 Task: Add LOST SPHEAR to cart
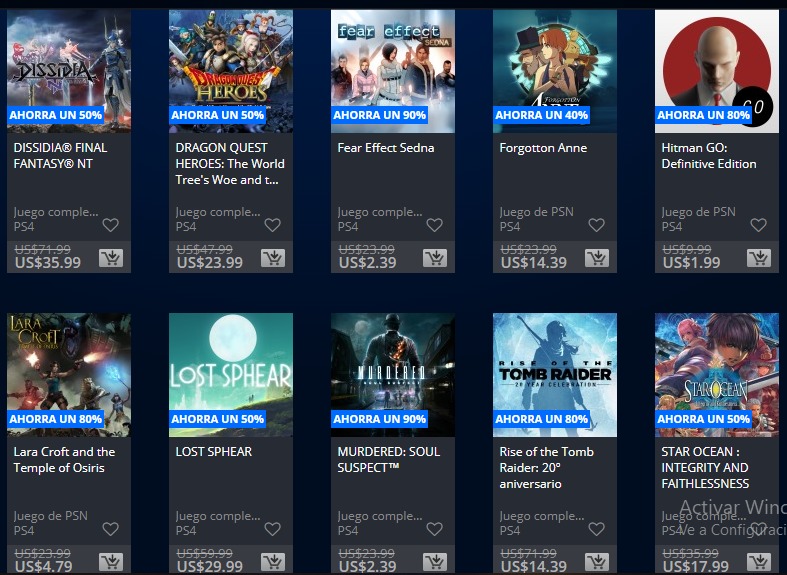pyautogui.click(x=273, y=562)
